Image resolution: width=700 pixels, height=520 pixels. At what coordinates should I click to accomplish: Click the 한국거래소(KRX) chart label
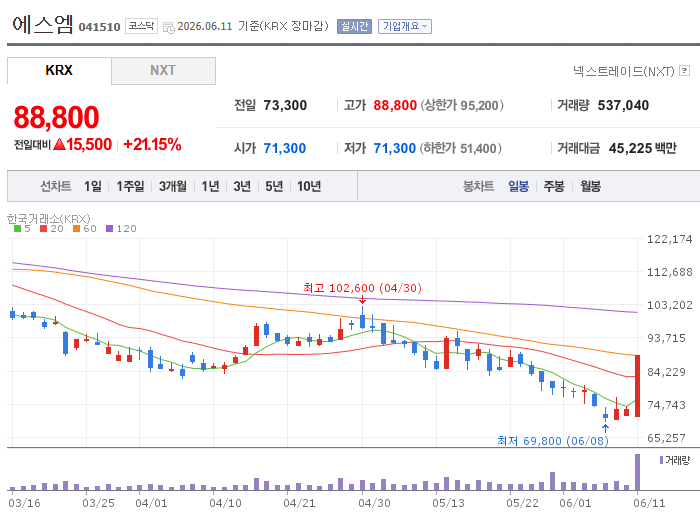click(49, 219)
